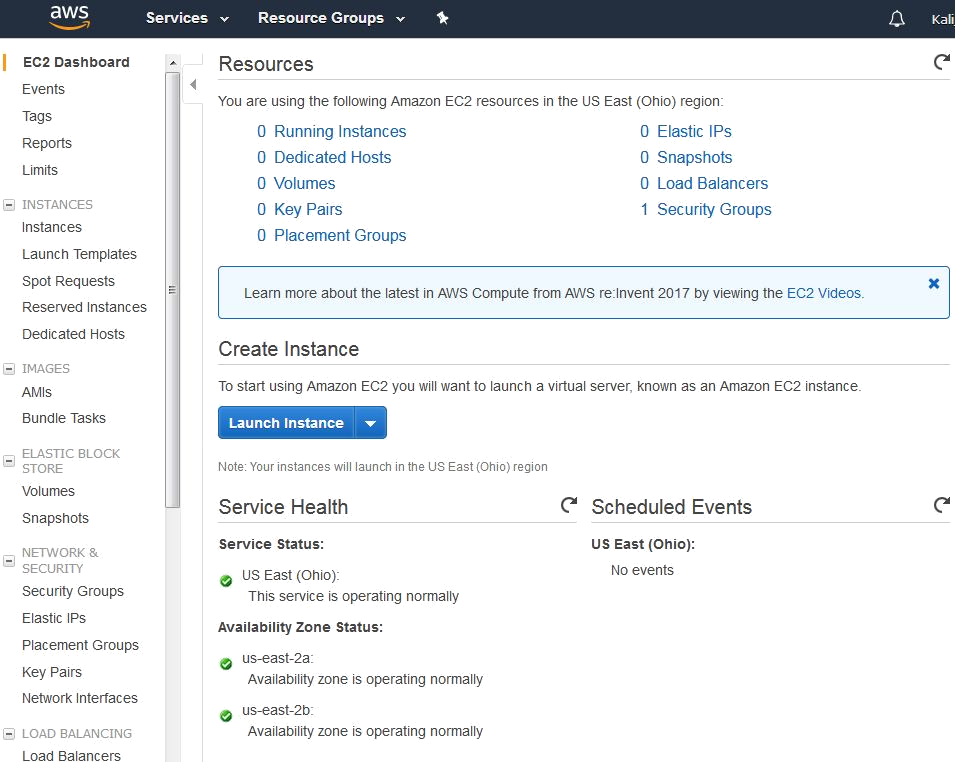Refresh the Resources section

941,63
